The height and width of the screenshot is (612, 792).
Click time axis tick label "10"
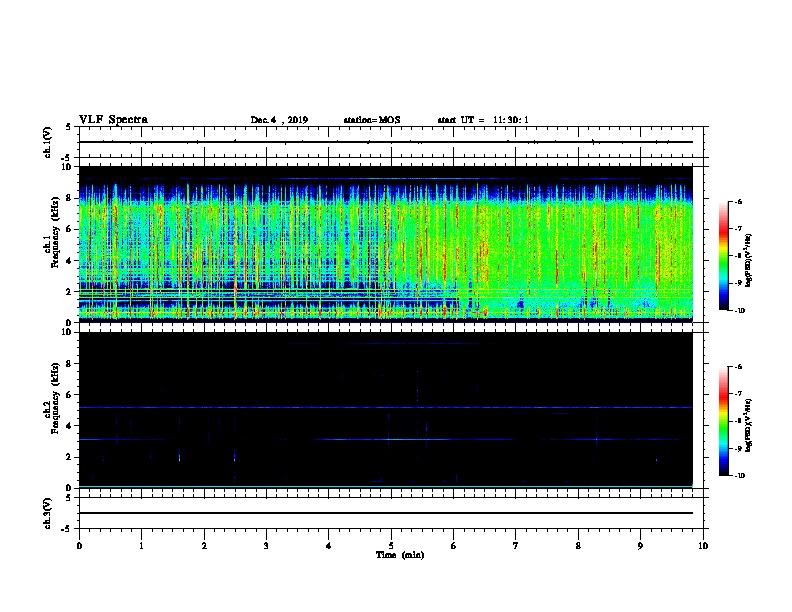tap(703, 546)
